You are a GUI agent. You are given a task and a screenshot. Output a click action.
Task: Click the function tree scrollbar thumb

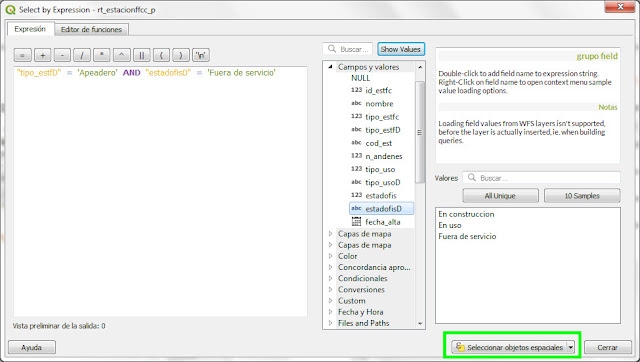(420, 132)
